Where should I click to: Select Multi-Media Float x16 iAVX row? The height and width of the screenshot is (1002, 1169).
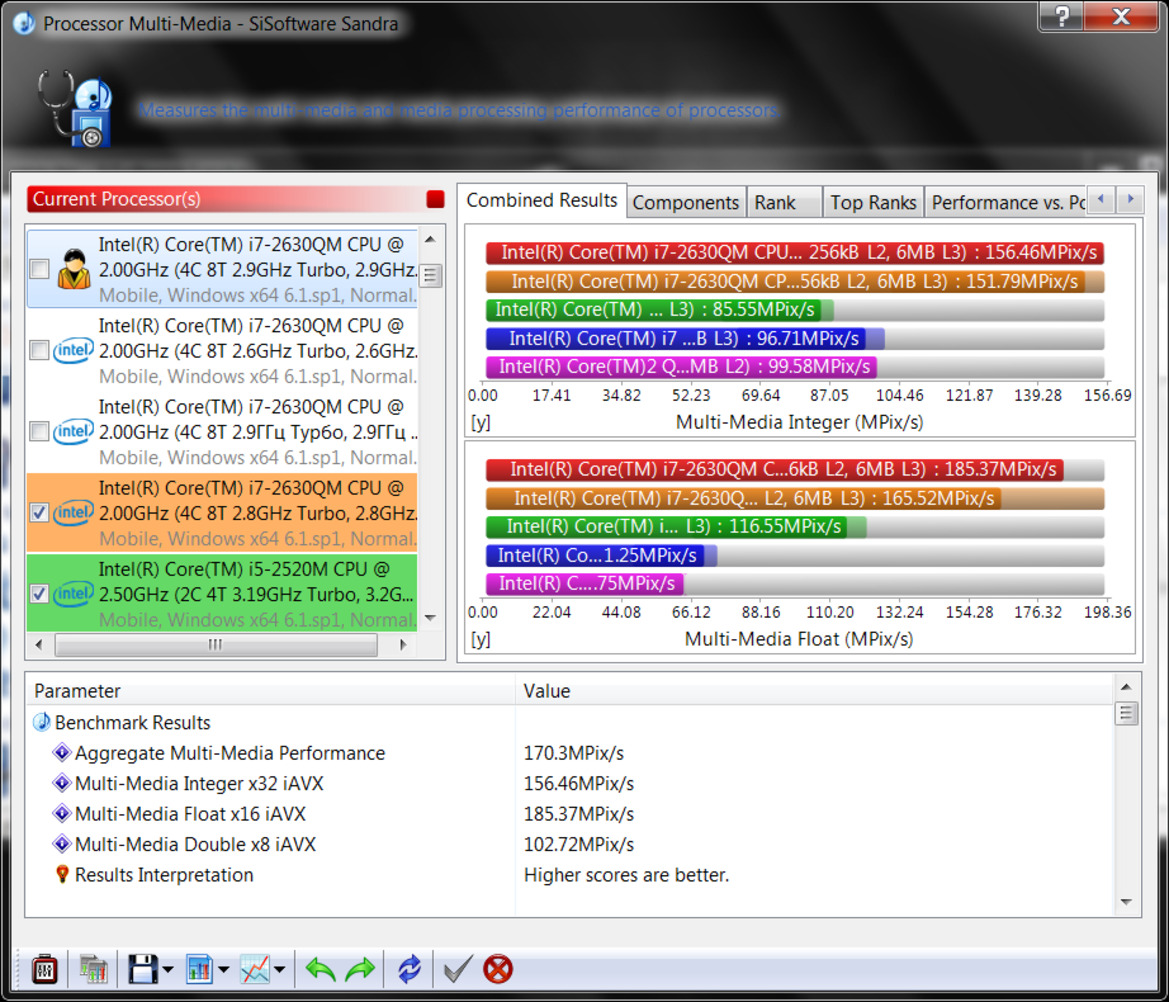pyautogui.click(x=569, y=813)
